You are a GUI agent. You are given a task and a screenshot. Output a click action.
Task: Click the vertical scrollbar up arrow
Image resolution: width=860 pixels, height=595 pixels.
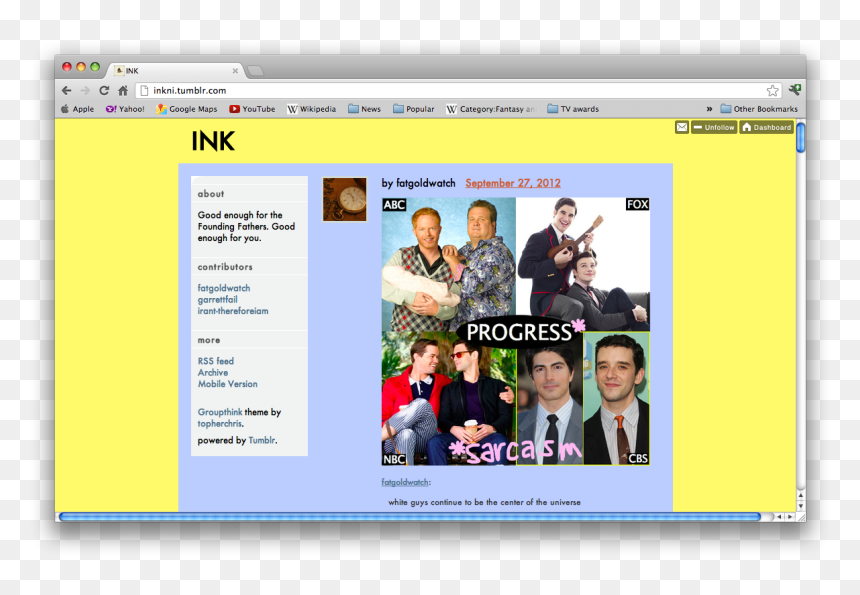pos(801,495)
